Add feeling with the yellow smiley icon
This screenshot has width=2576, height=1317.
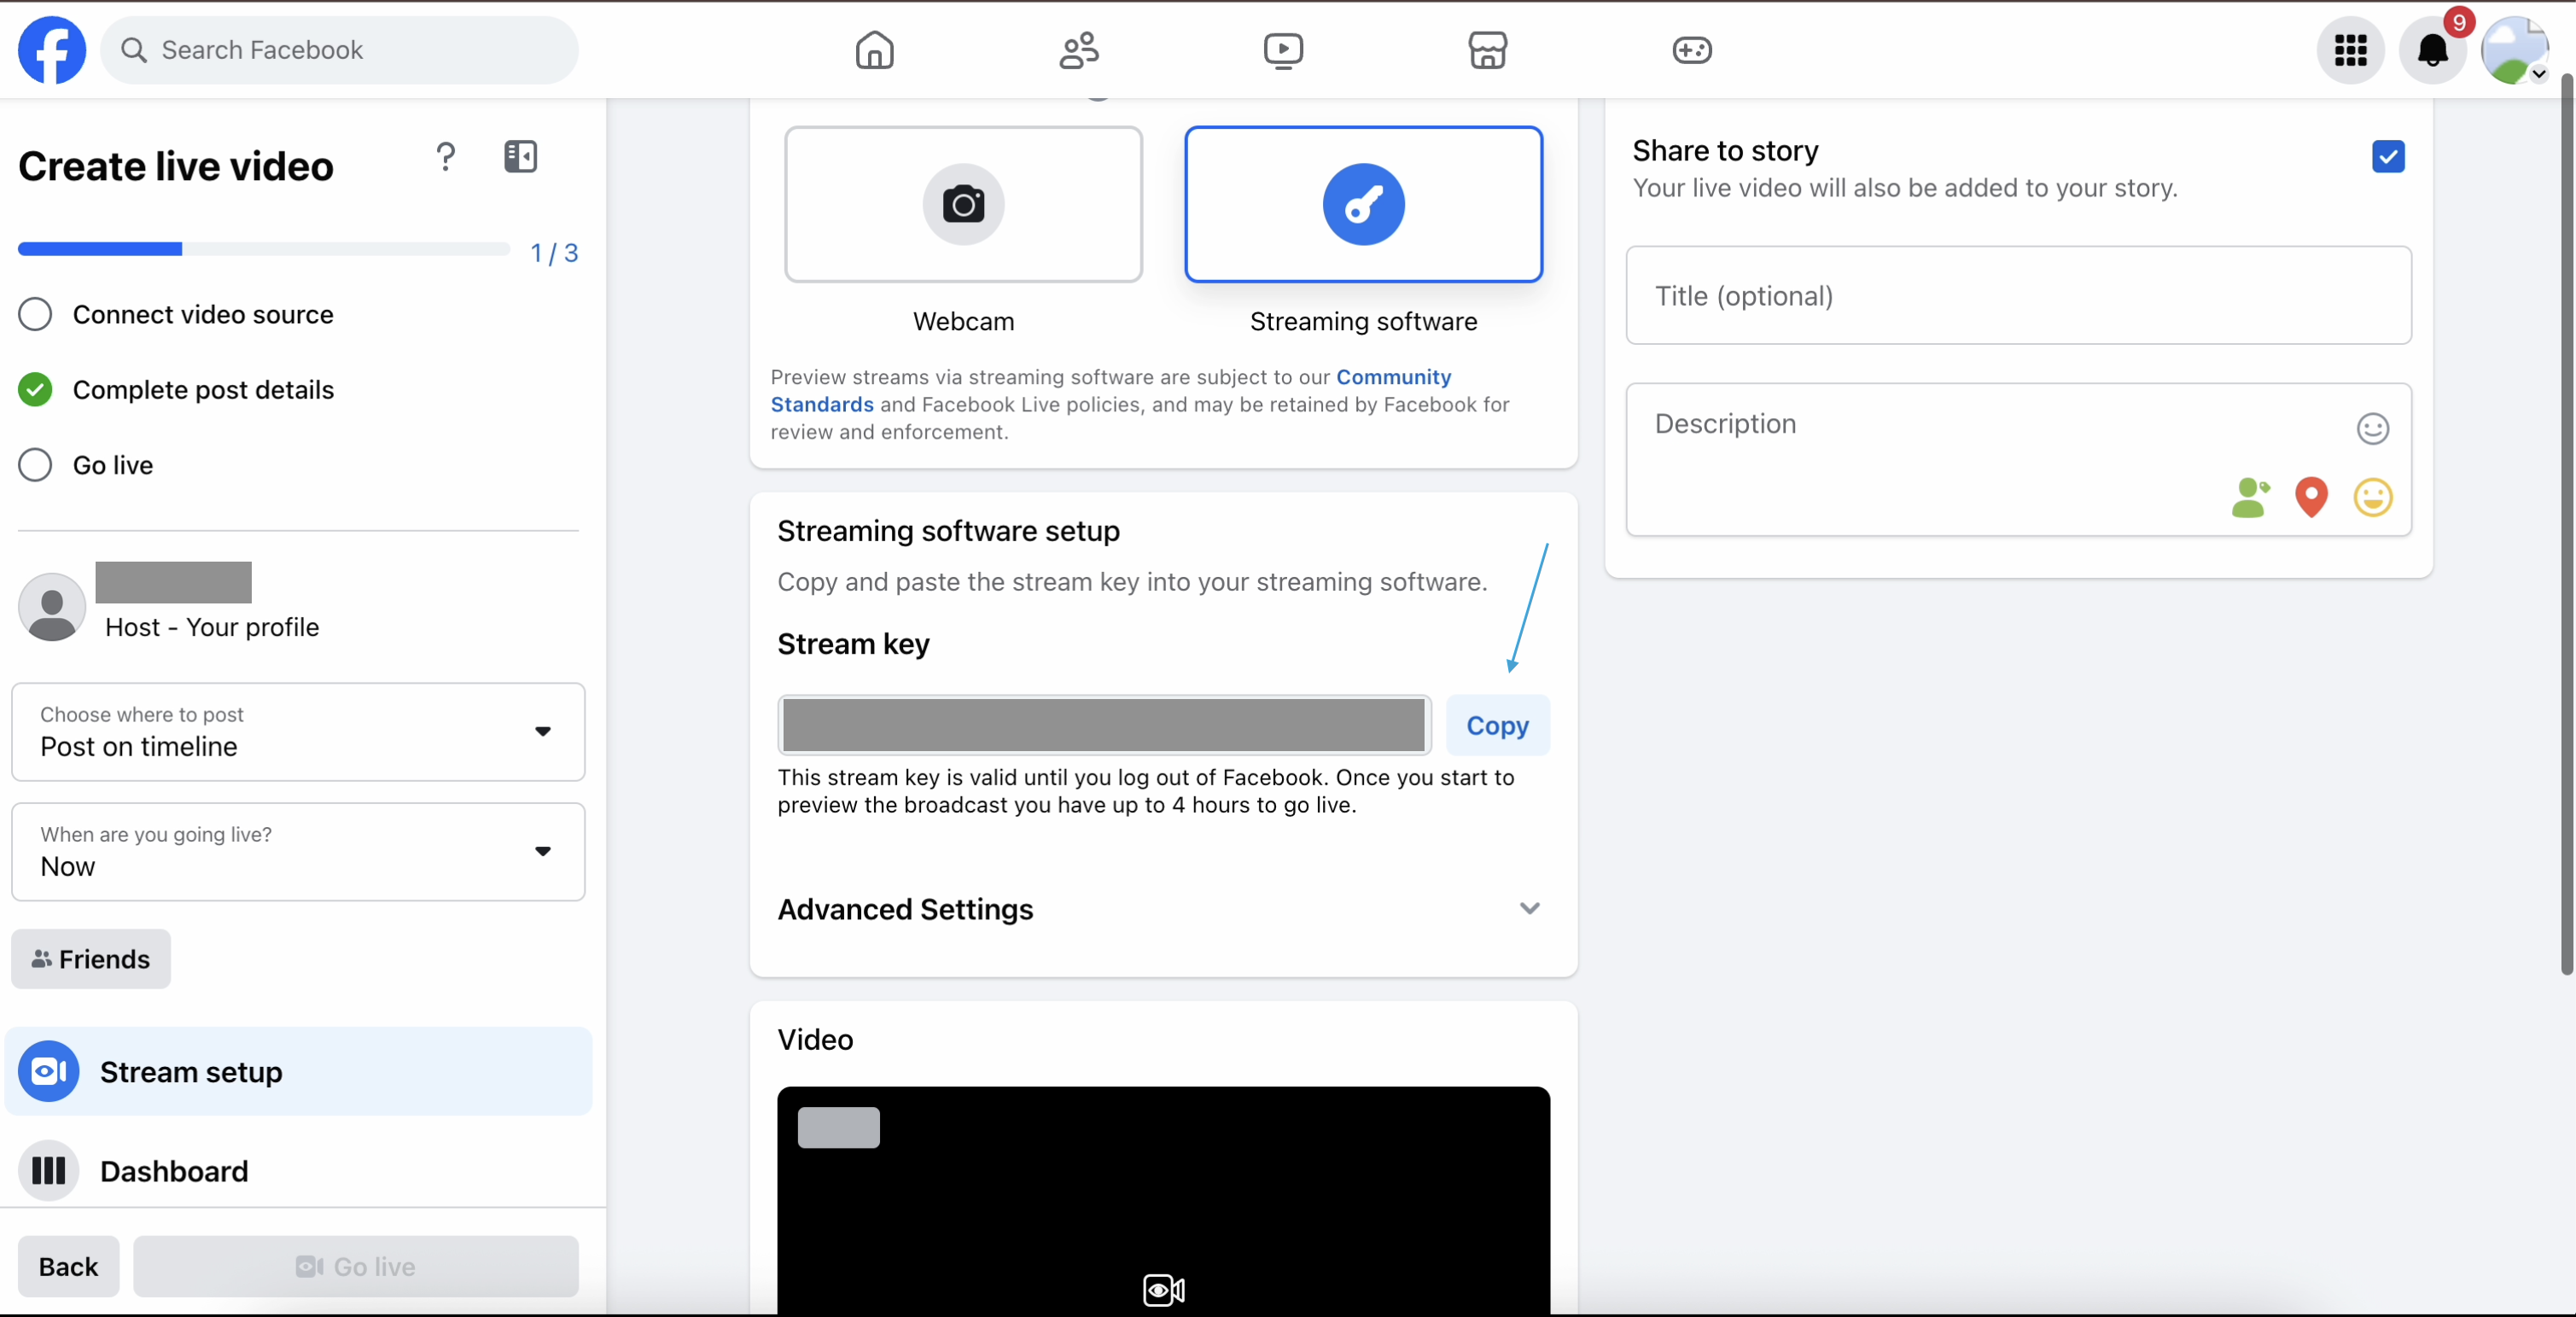(2372, 497)
